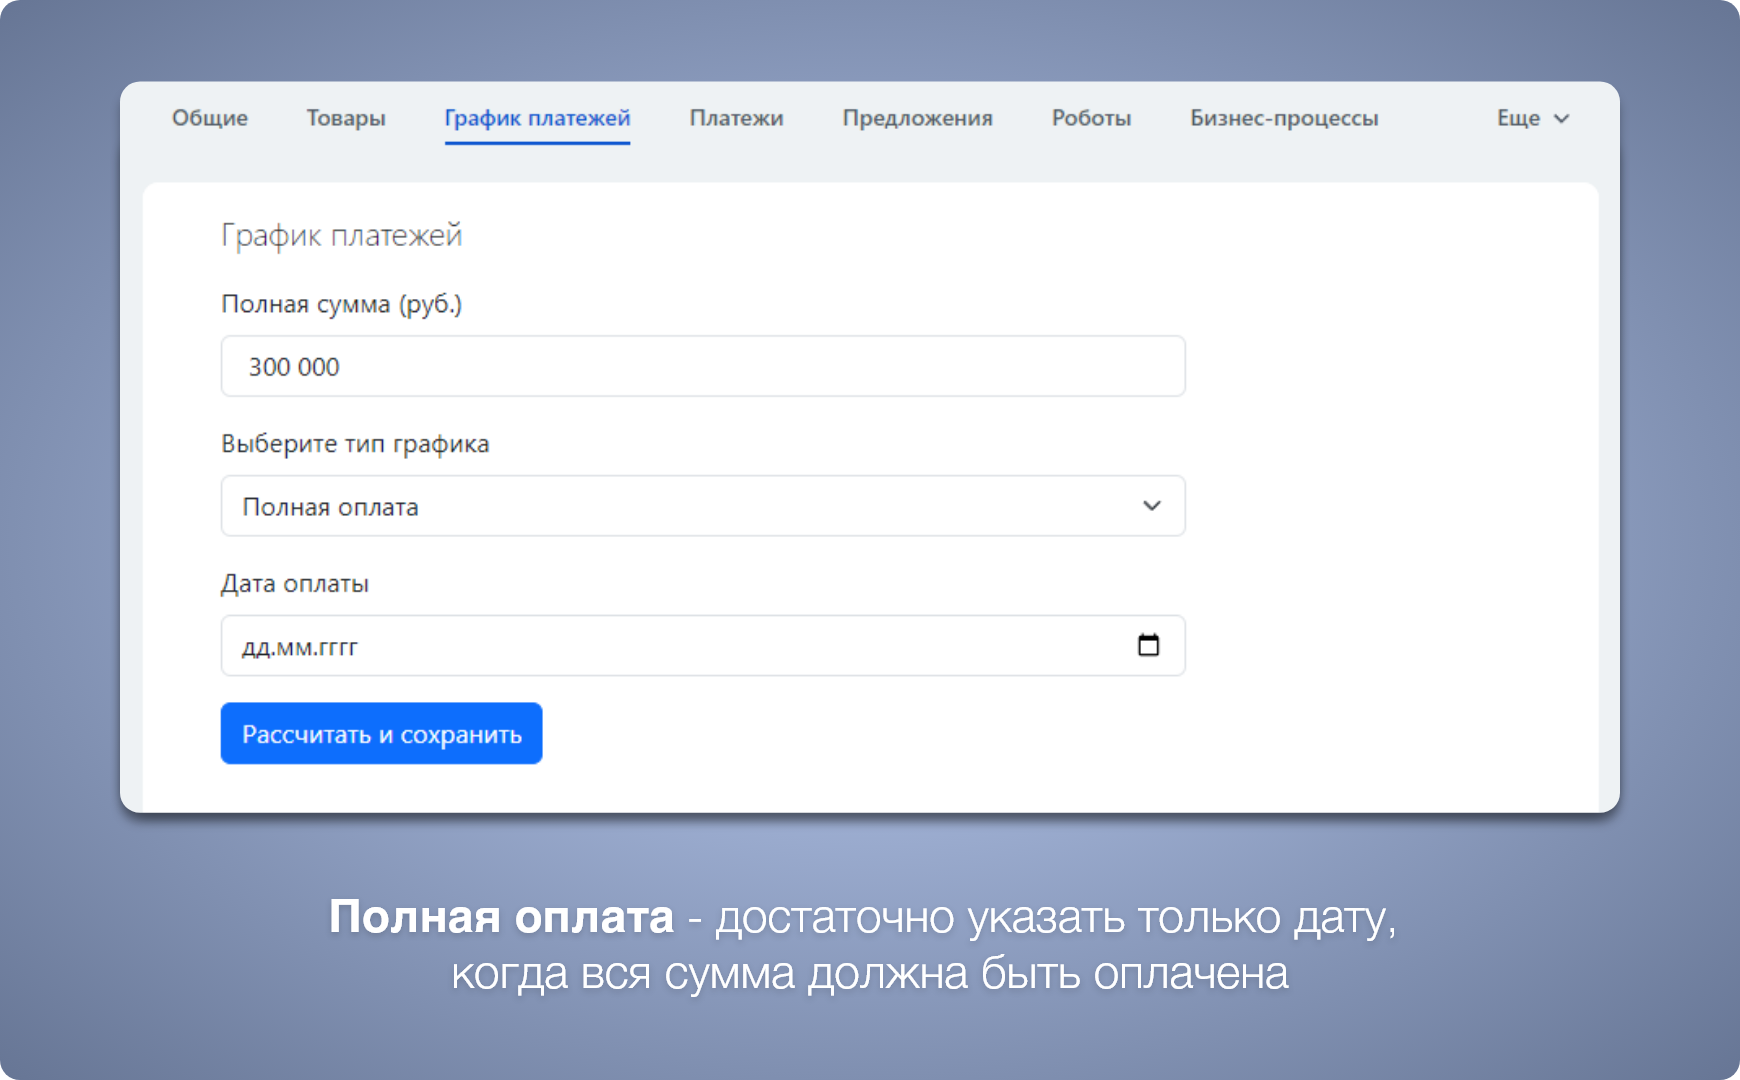Image resolution: width=1740 pixels, height=1080 pixels.
Task: Open the Полная оплата schedule type dropdown
Action: [x=702, y=506]
